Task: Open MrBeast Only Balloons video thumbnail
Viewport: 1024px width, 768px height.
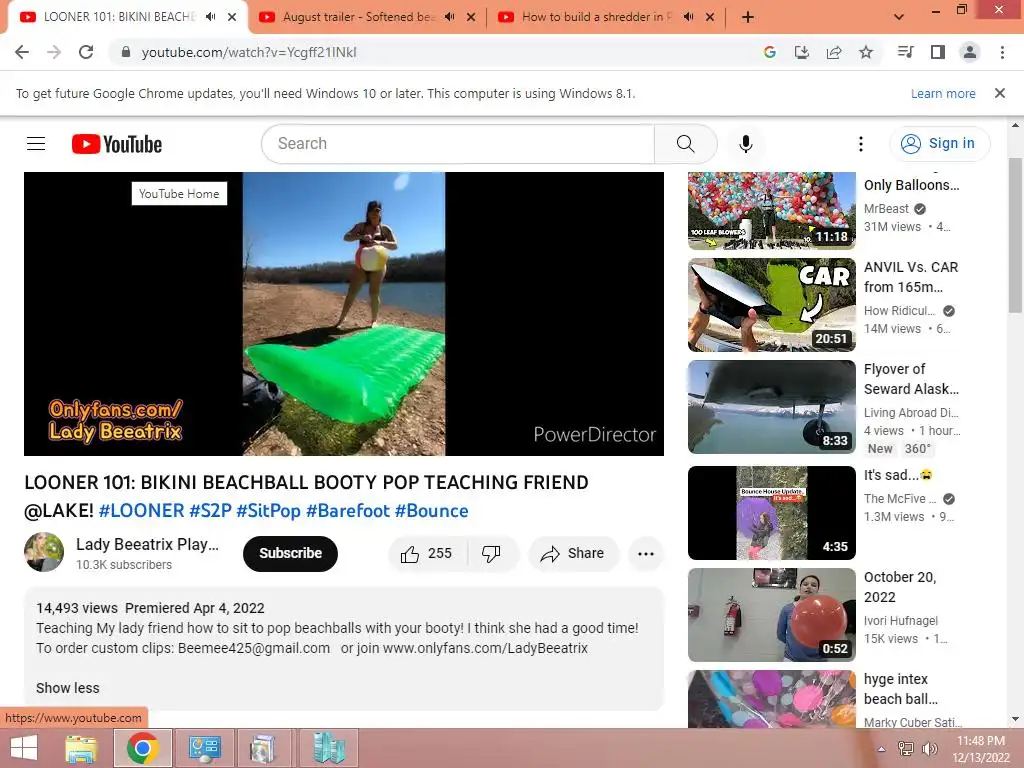Action: coord(771,210)
